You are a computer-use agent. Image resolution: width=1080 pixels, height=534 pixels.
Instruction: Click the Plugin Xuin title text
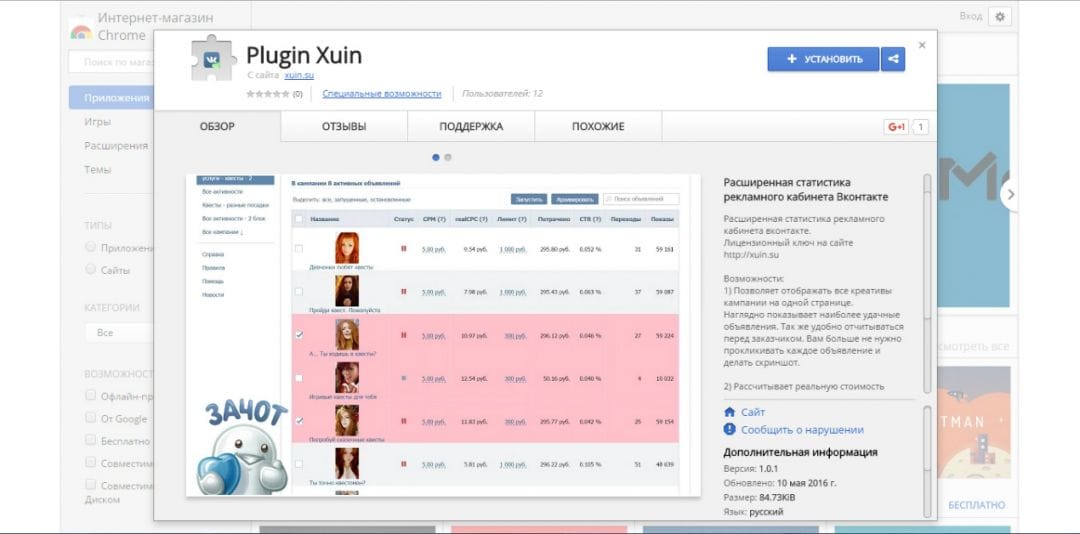pyautogui.click(x=304, y=55)
